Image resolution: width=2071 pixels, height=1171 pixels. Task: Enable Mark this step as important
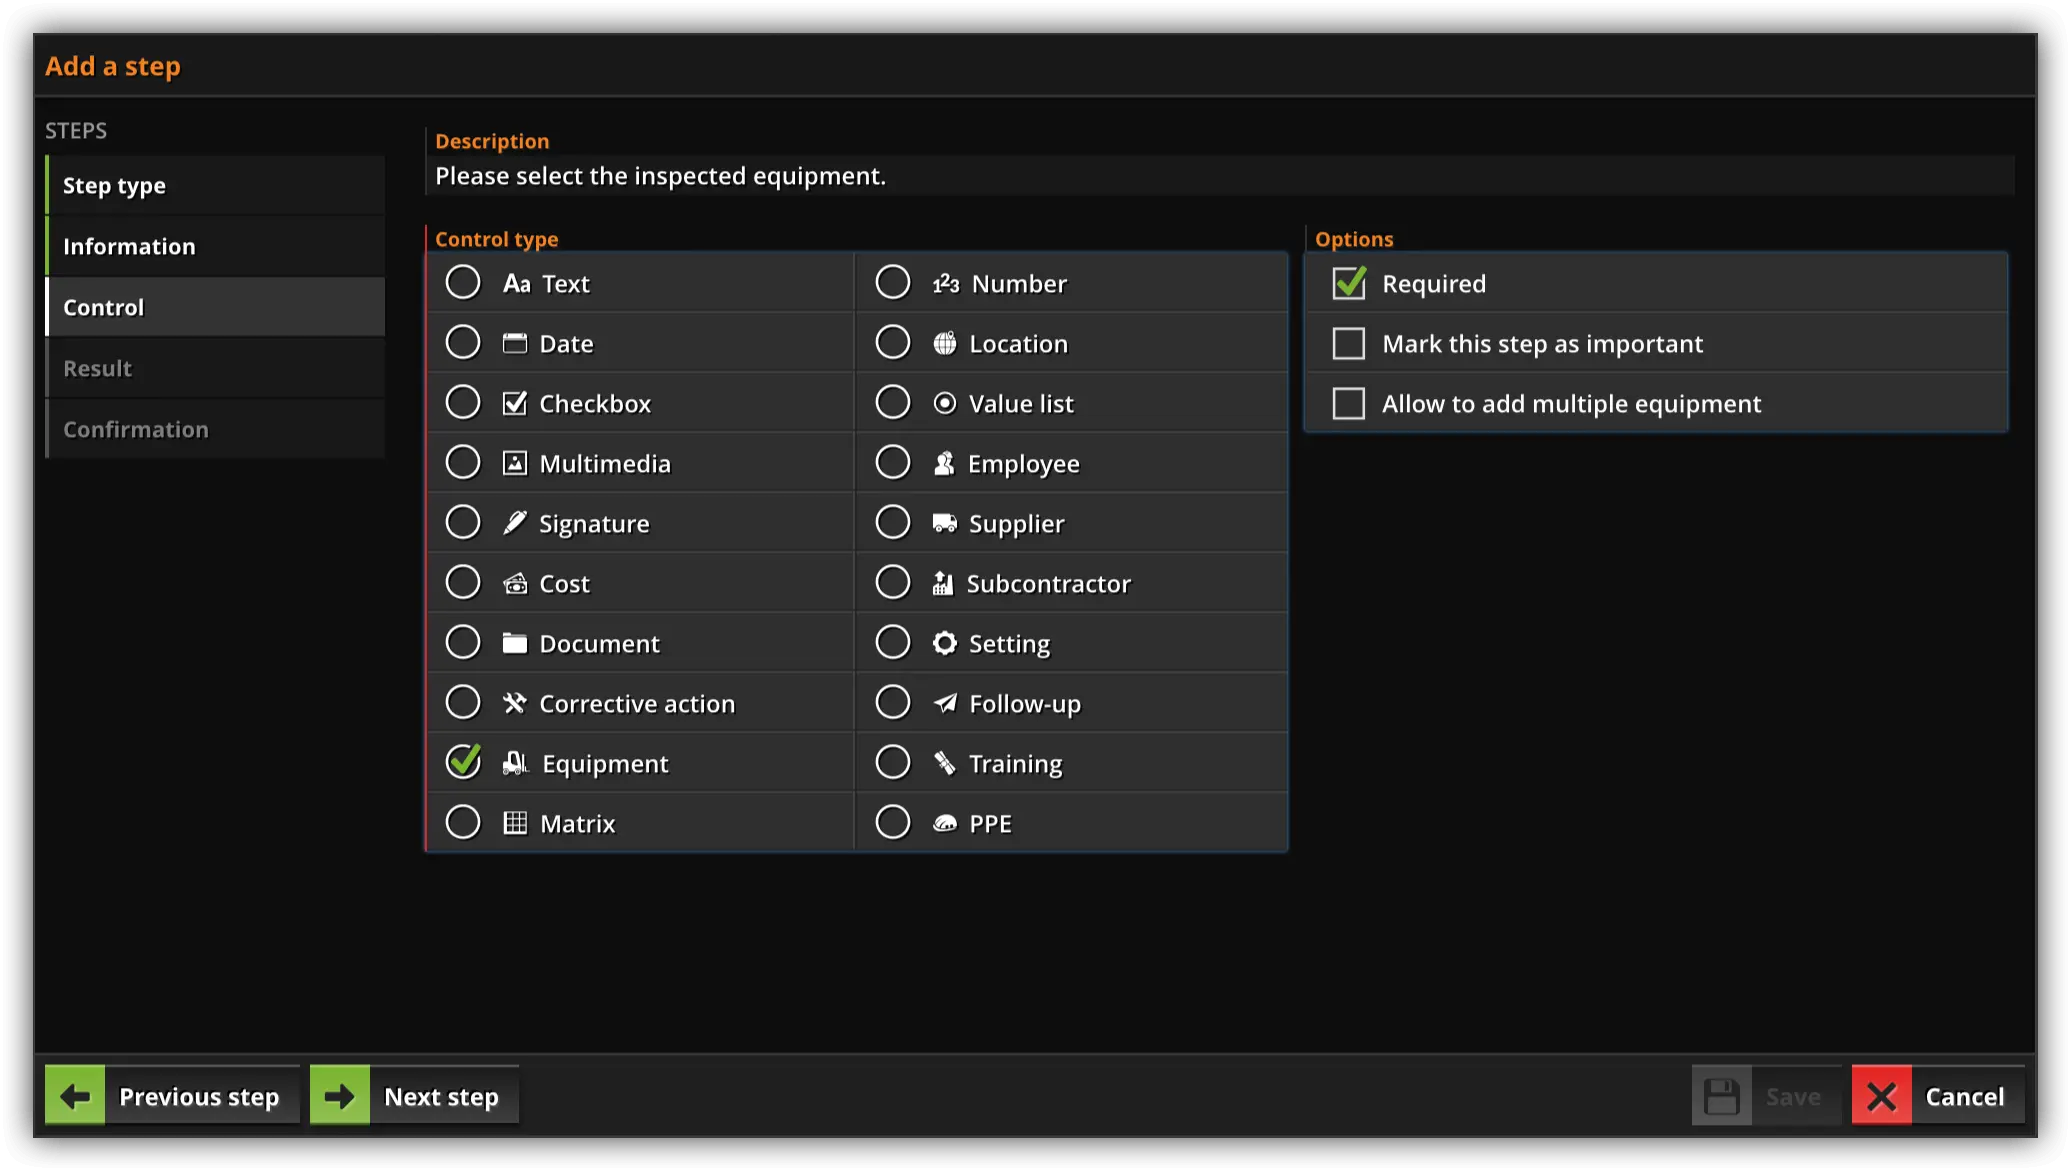pyautogui.click(x=1347, y=343)
